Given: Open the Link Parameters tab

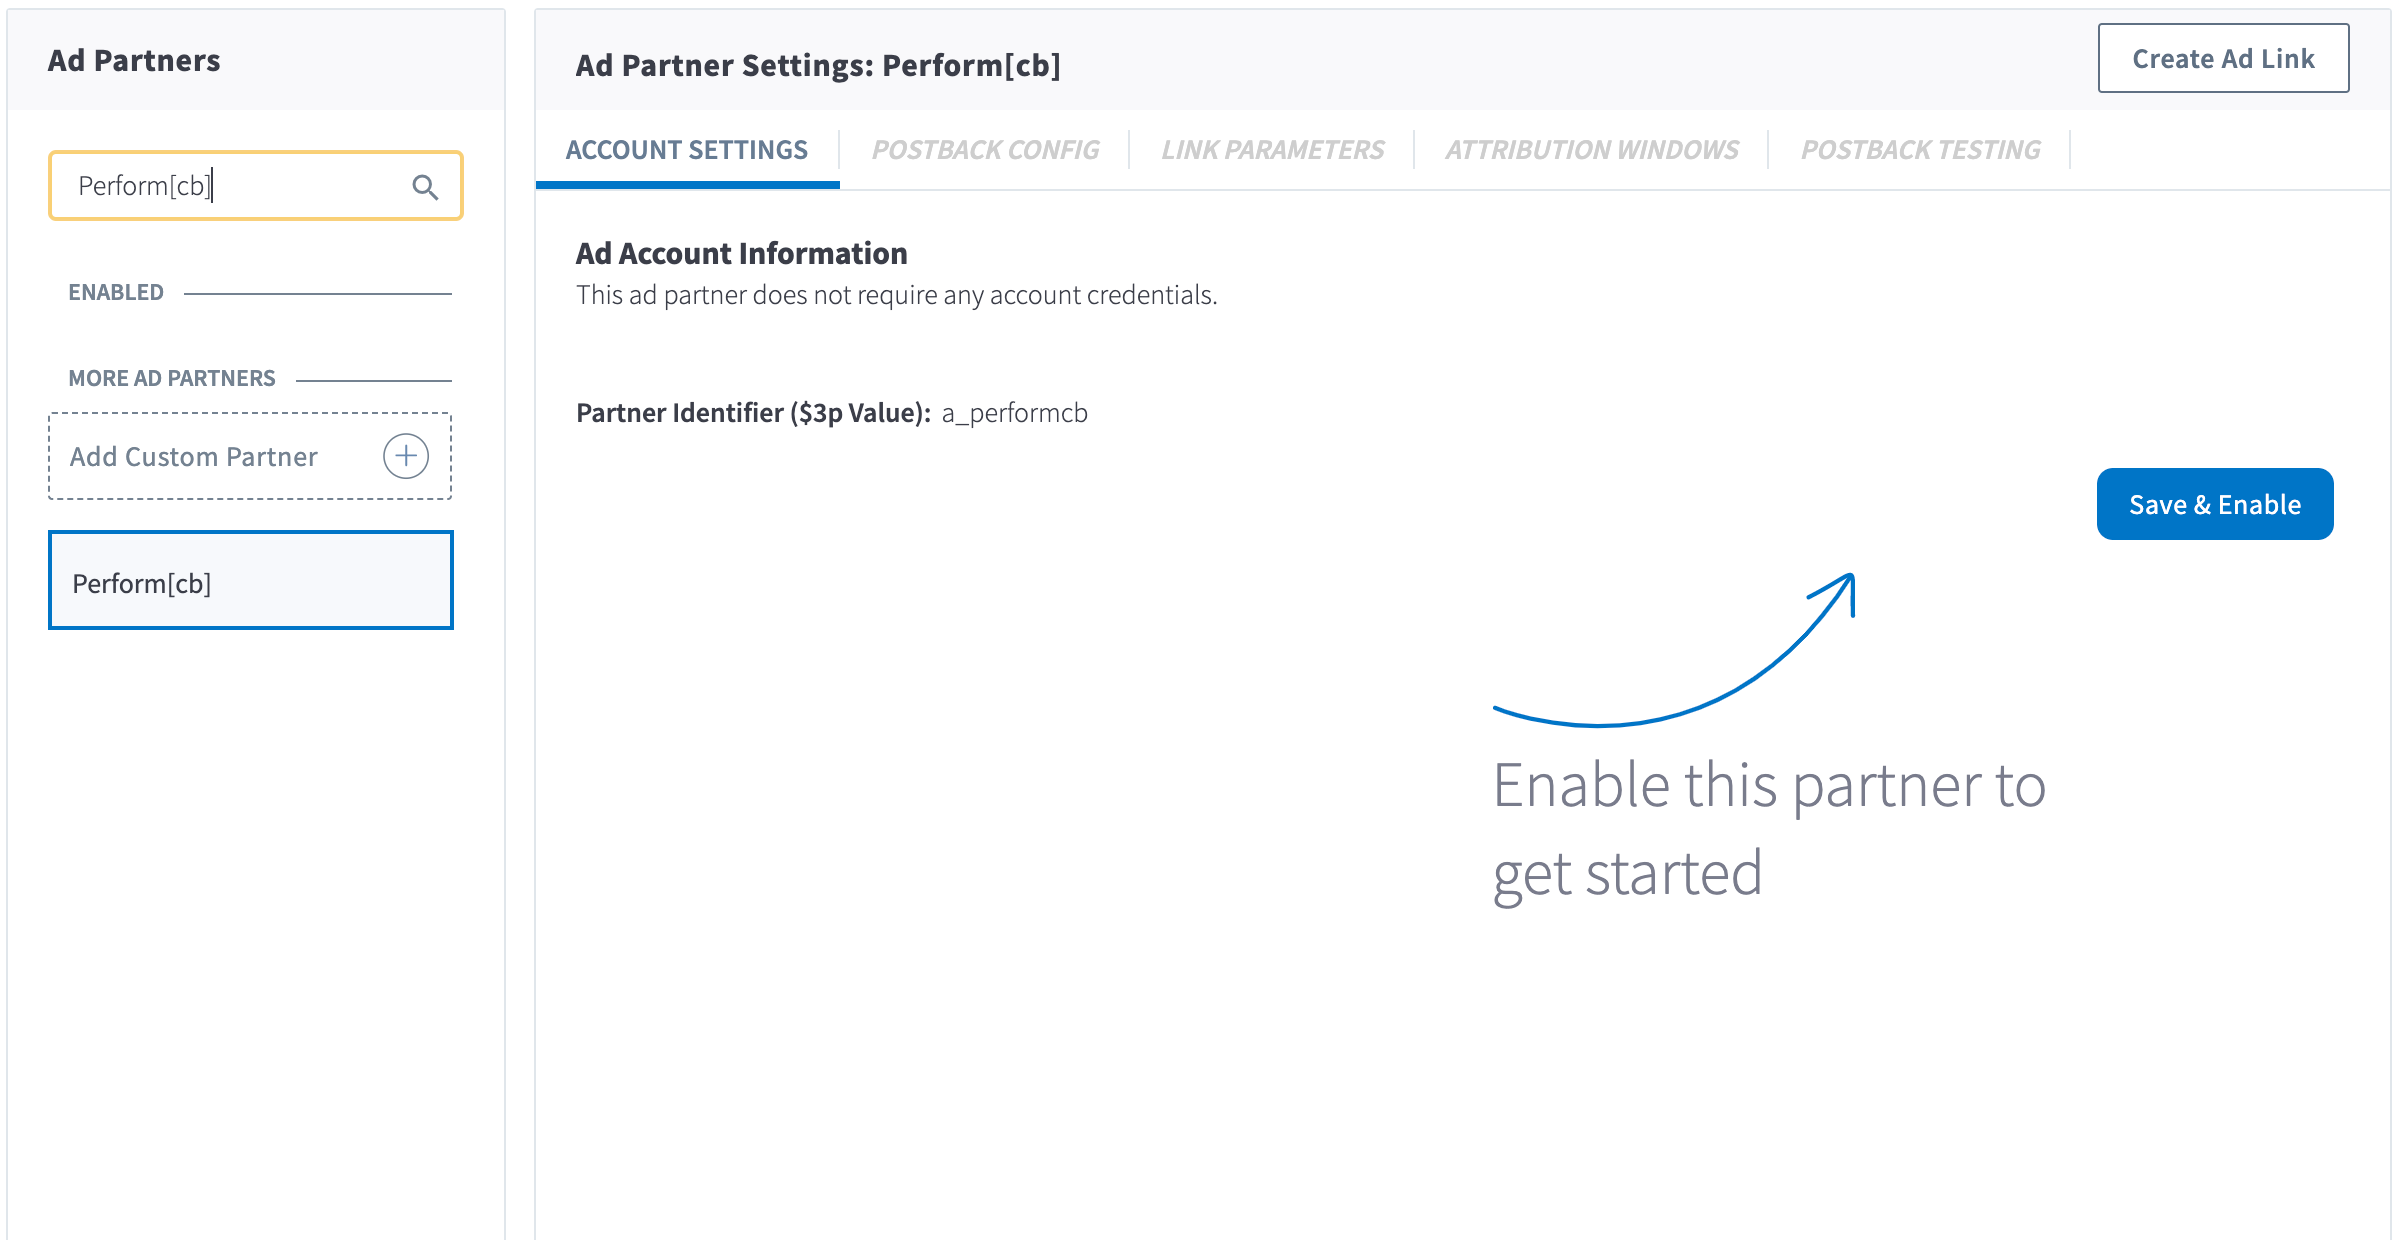Looking at the screenshot, I should click(x=1272, y=150).
